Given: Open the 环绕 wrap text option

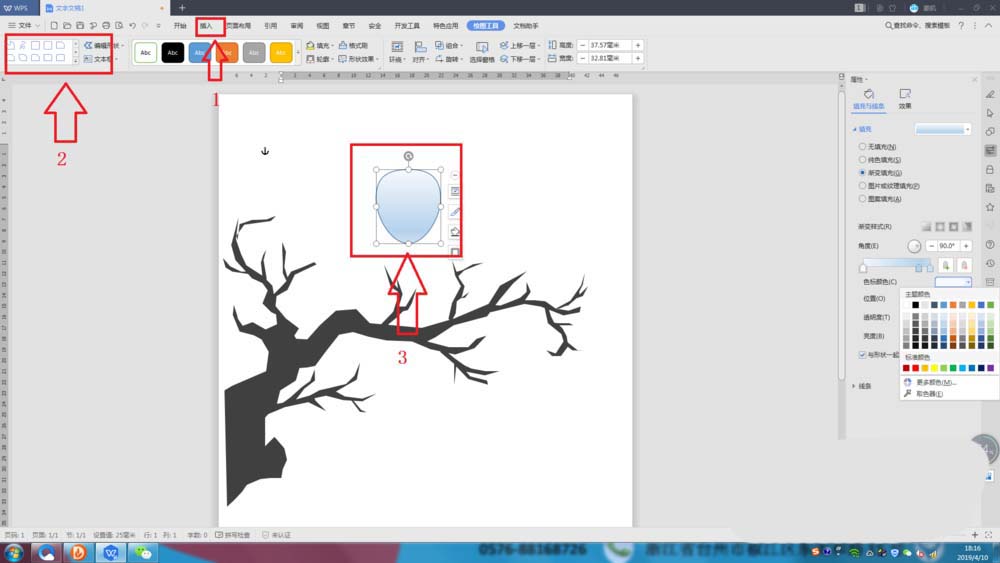Looking at the screenshot, I should (397, 52).
